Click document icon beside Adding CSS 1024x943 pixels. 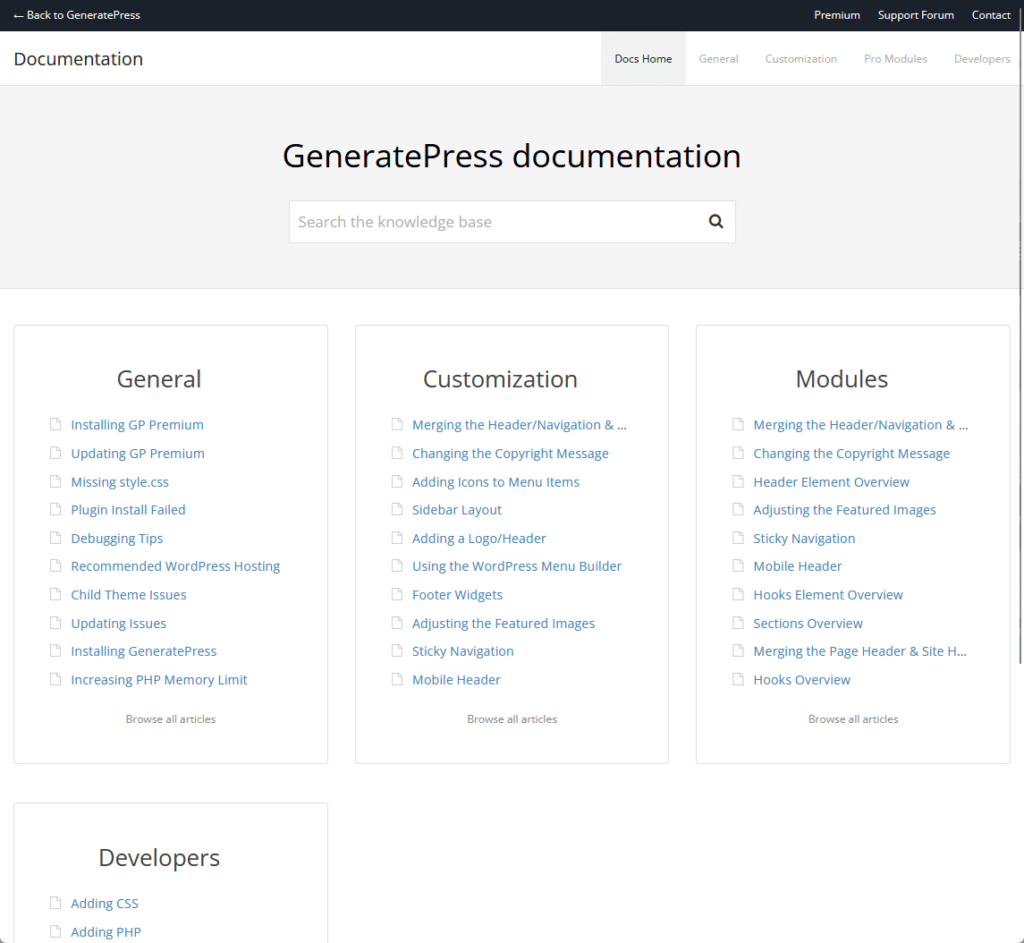click(x=56, y=903)
